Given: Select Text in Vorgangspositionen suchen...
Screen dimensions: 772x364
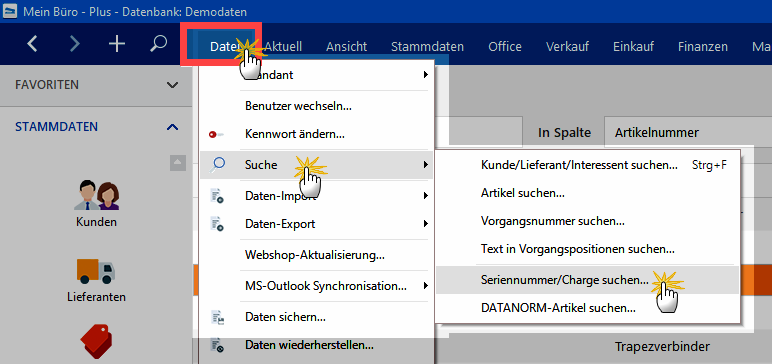Looking at the screenshot, I should (588, 249).
